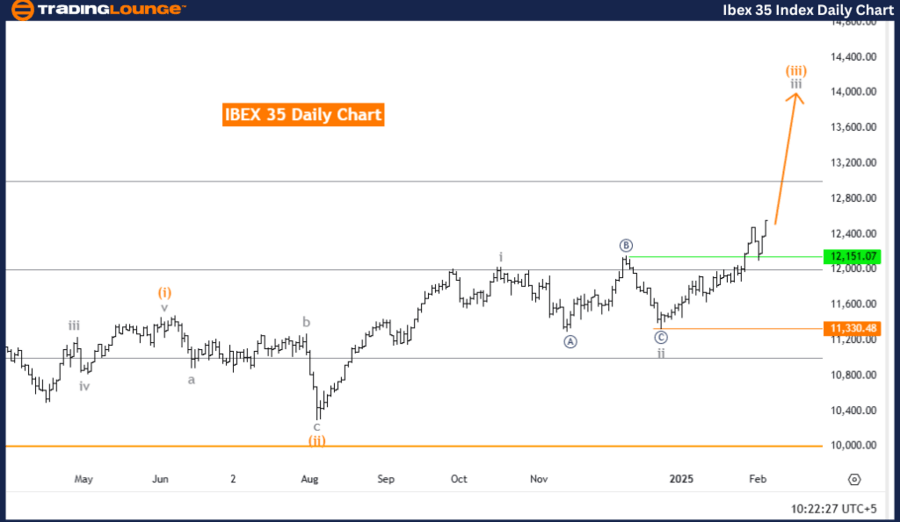The height and width of the screenshot is (522, 900).
Task: Click the circled B wave marker
Action: (625, 245)
